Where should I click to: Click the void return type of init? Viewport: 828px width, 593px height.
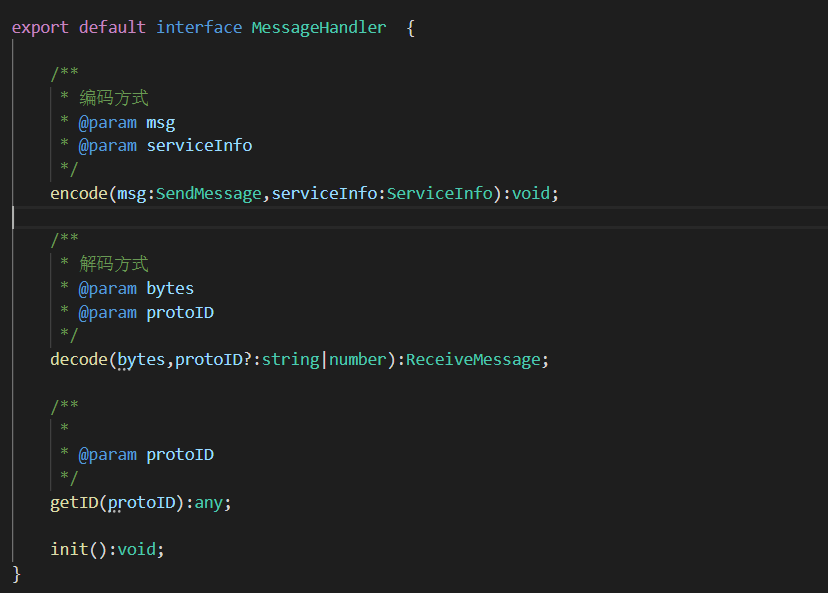coord(137,549)
